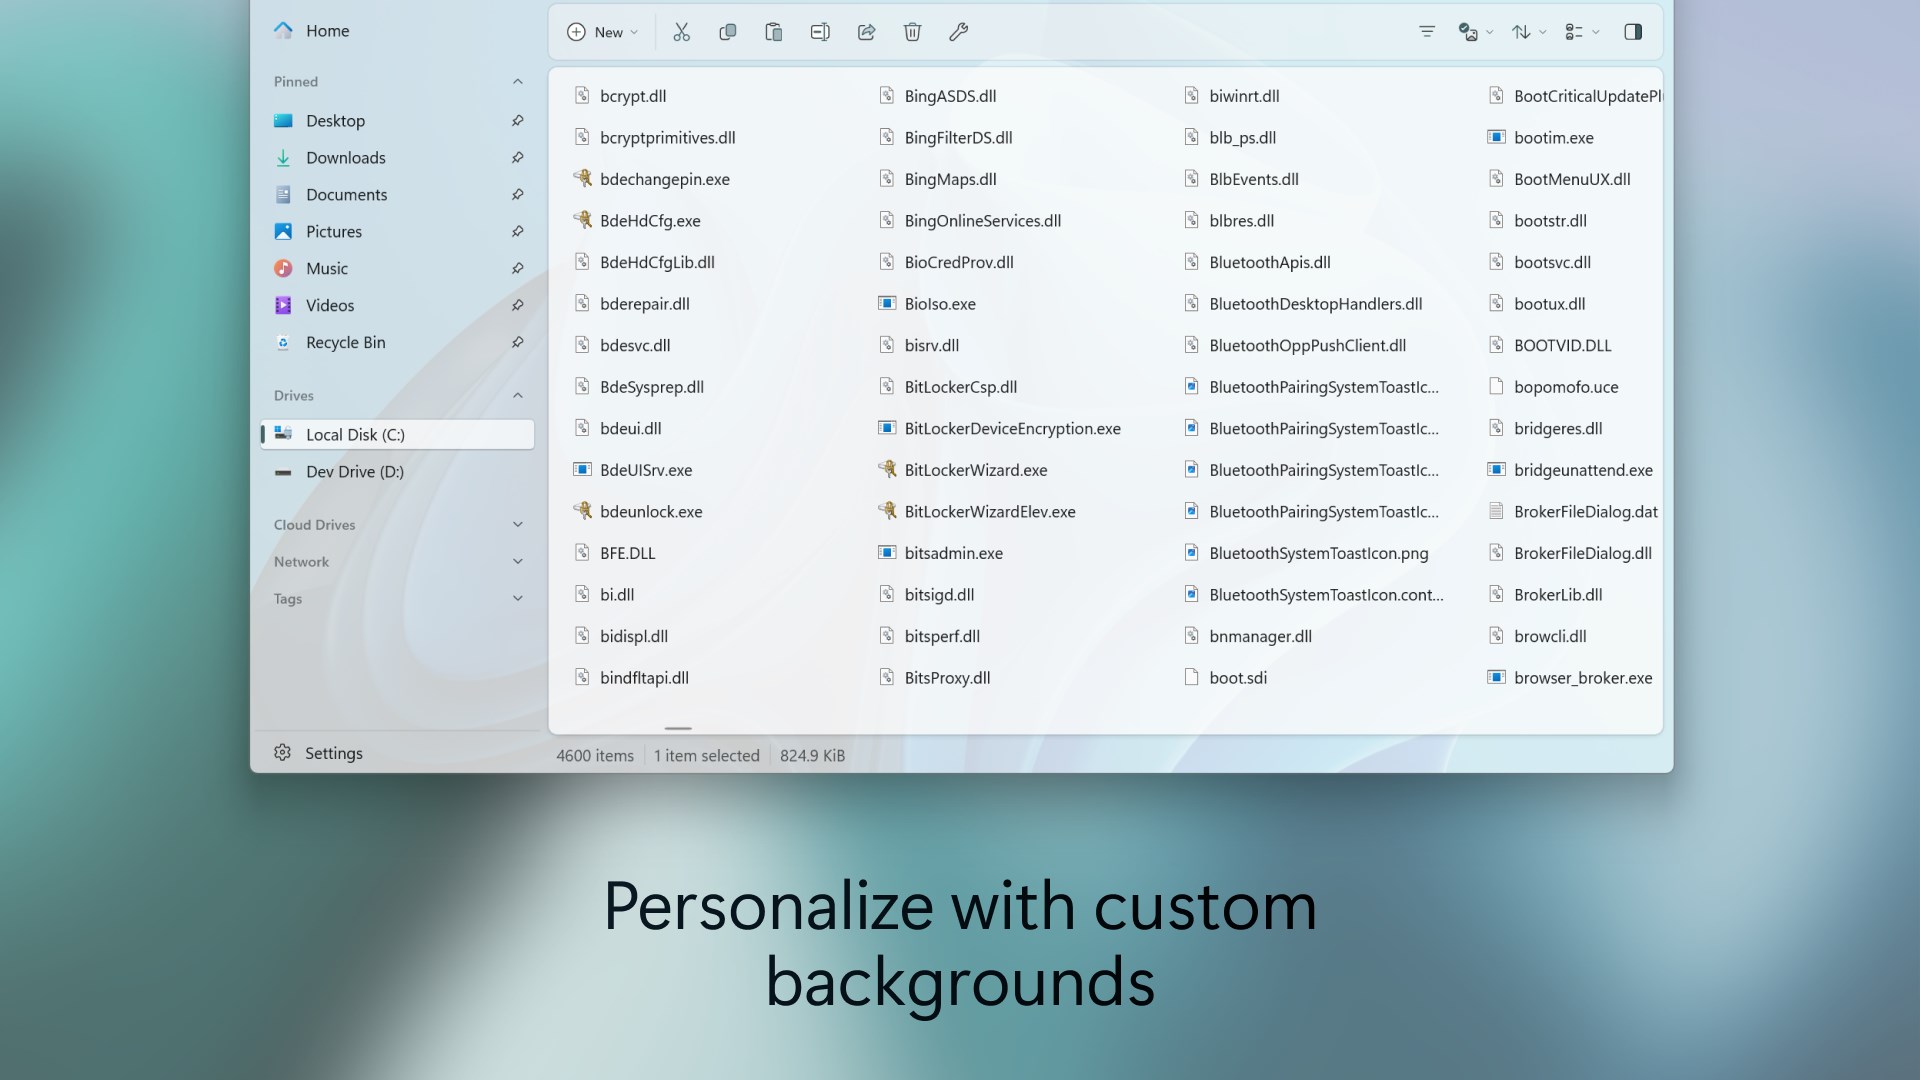The height and width of the screenshot is (1080, 1920).
Task: Go to Home in the sidebar
Action: (327, 30)
